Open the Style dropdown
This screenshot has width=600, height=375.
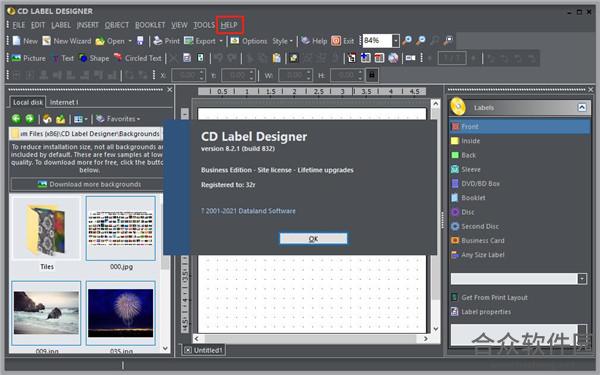point(282,41)
